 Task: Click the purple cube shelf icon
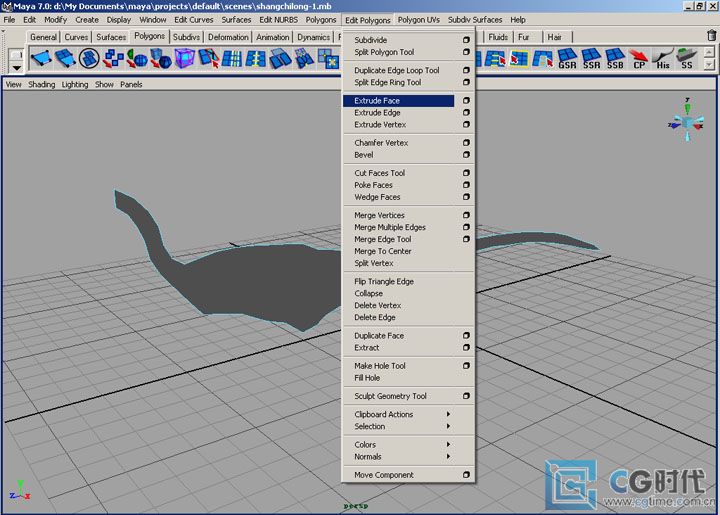185,59
